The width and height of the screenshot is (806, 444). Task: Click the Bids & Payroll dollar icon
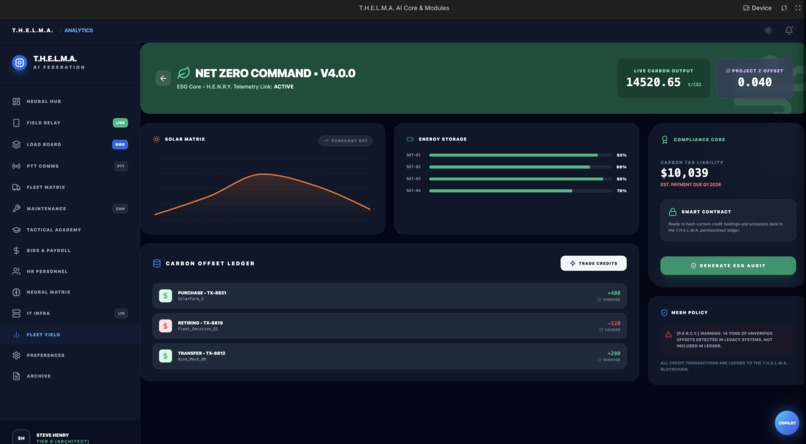coord(16,250)
